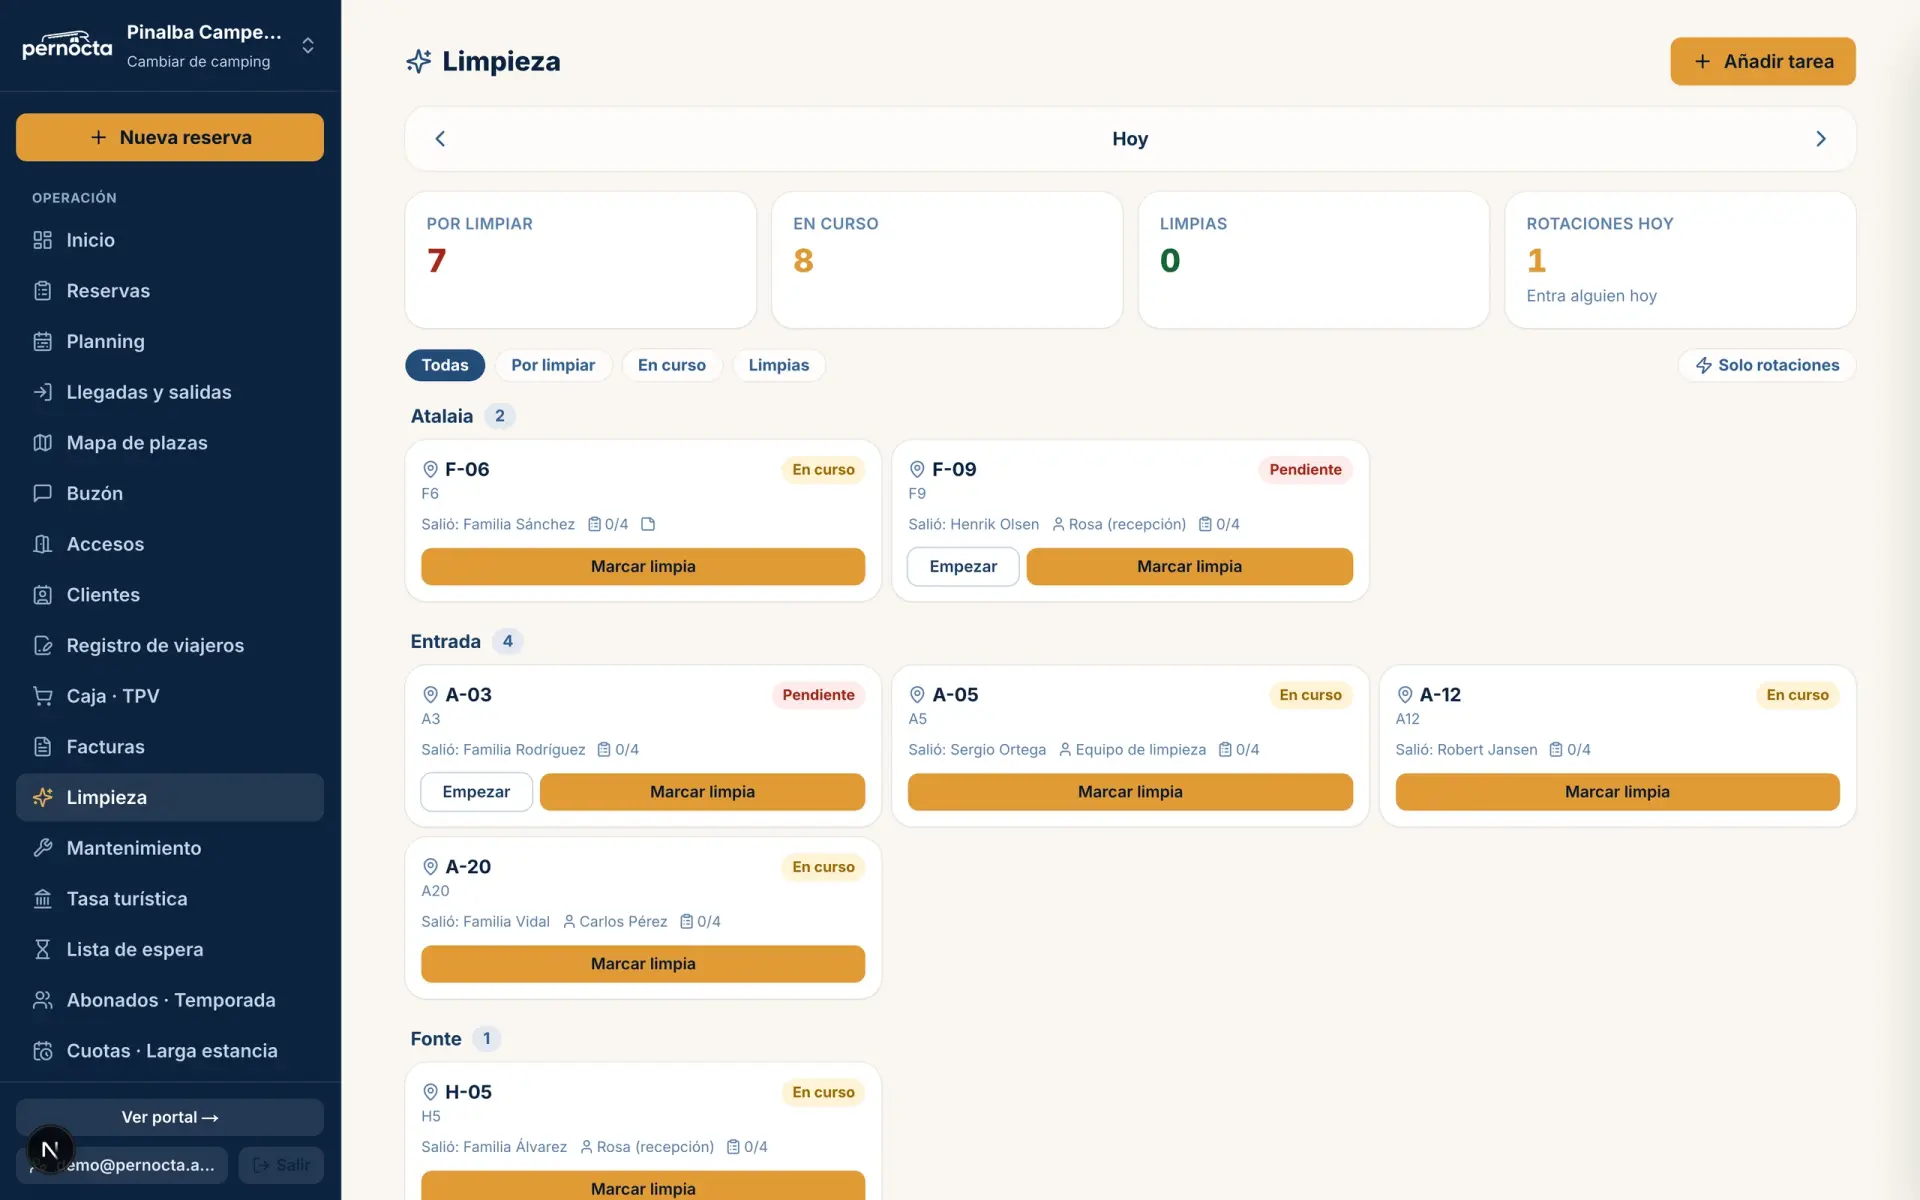Click the Cuotas Larga estancia icon
The image size is (1920, 1200).
point(42,1051)
